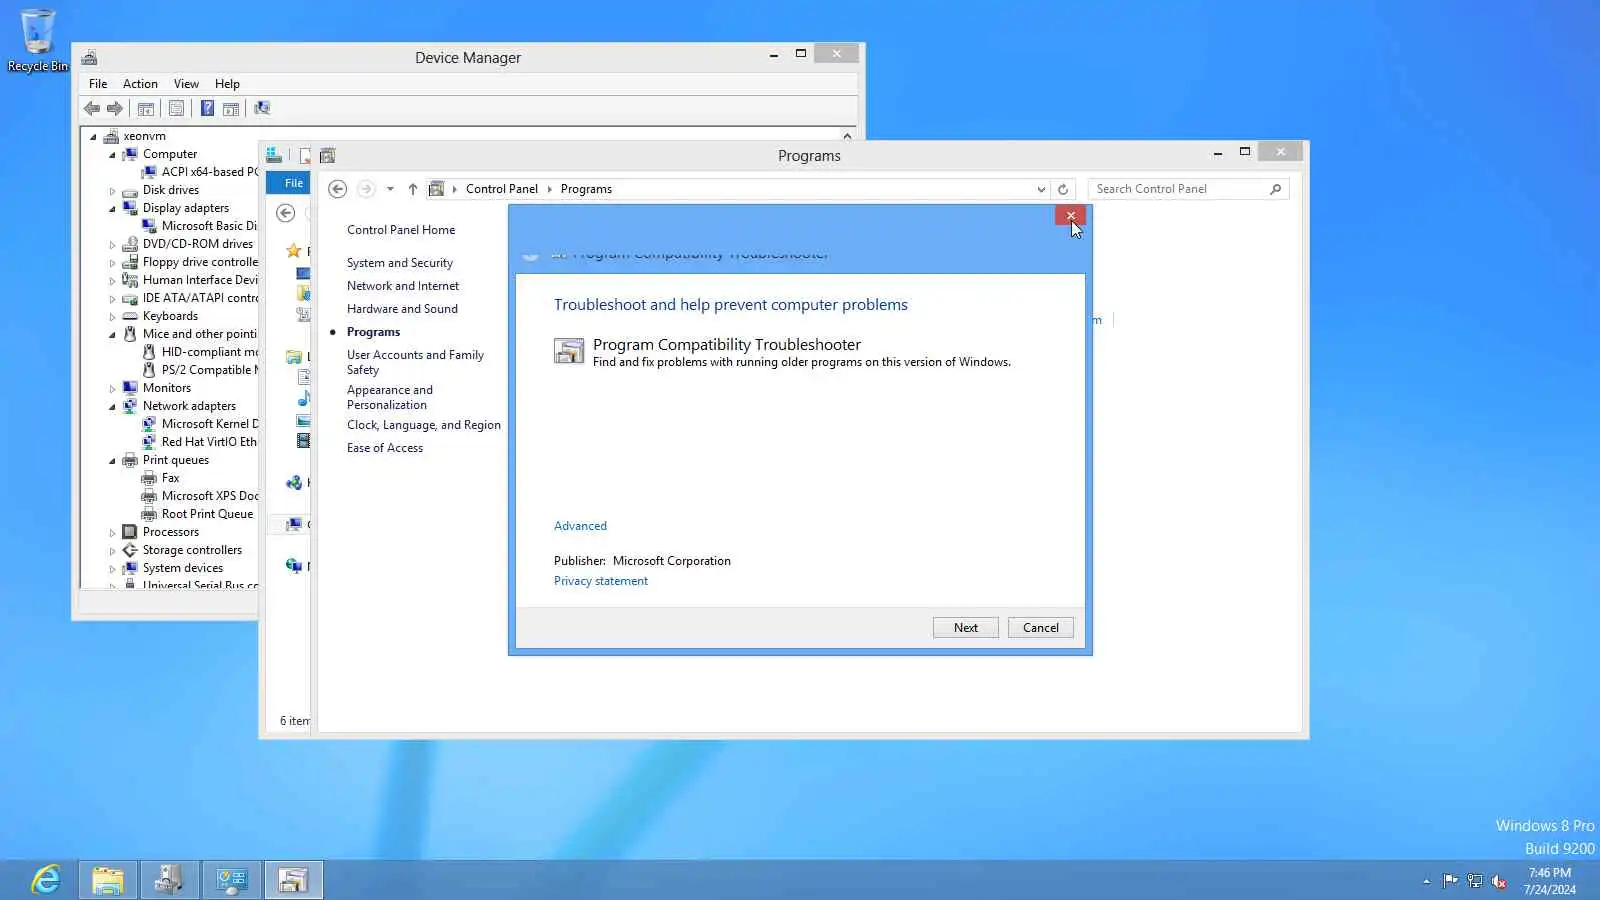Click the network icon in system tray
This screenshot has height=900, width=1600.
pyautogui.click(x=1475, y=881)
